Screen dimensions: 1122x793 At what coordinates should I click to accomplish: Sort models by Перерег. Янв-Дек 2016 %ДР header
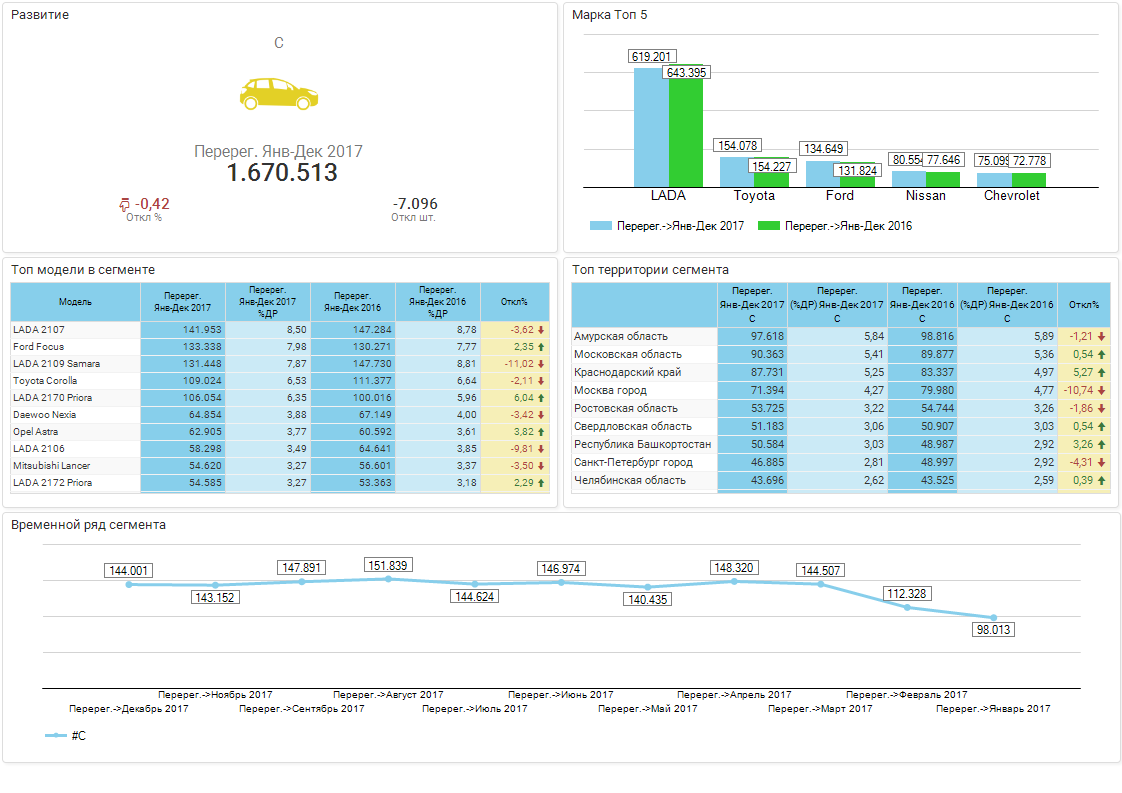pyautogui.click(x=437, y=302)
